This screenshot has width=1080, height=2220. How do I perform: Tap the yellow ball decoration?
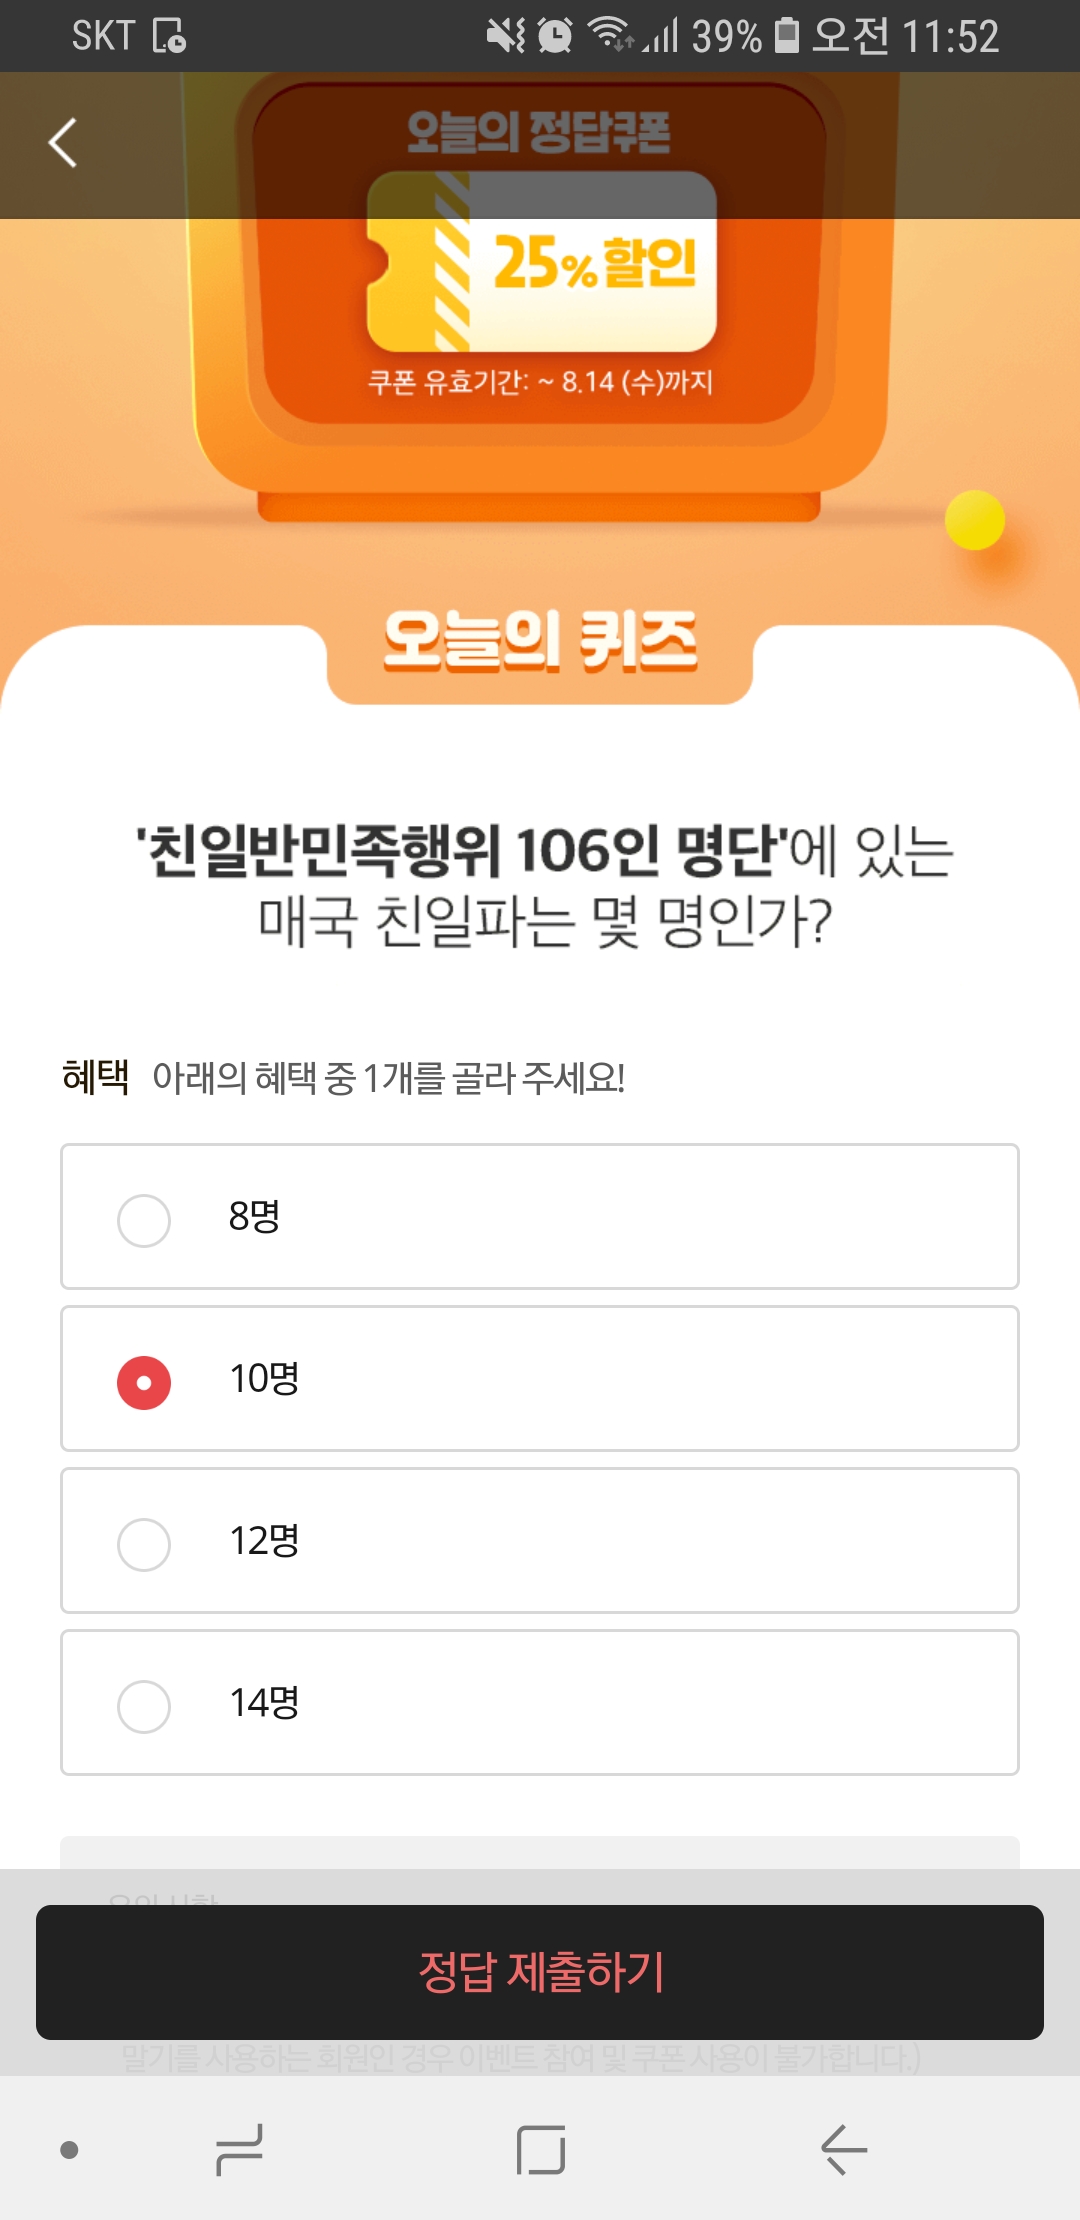975,520
